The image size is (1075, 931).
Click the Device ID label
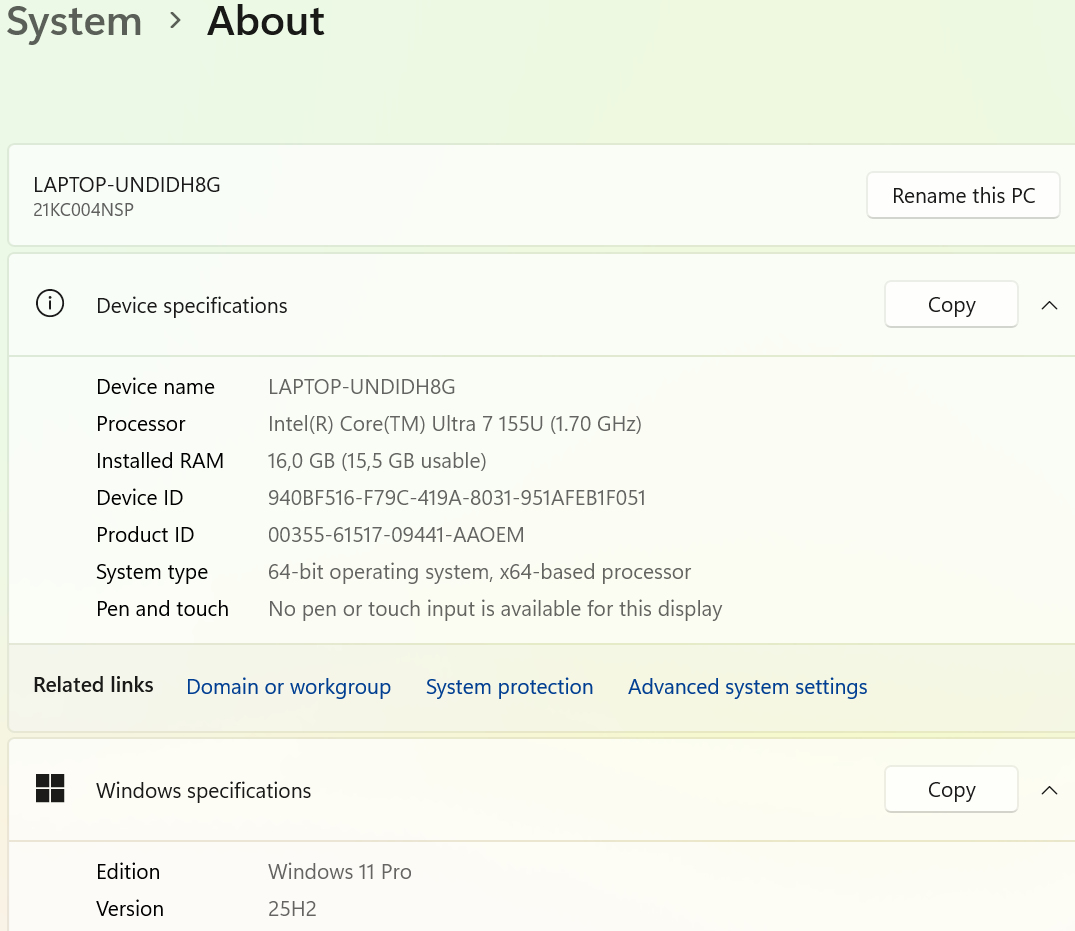click(140, 498)
